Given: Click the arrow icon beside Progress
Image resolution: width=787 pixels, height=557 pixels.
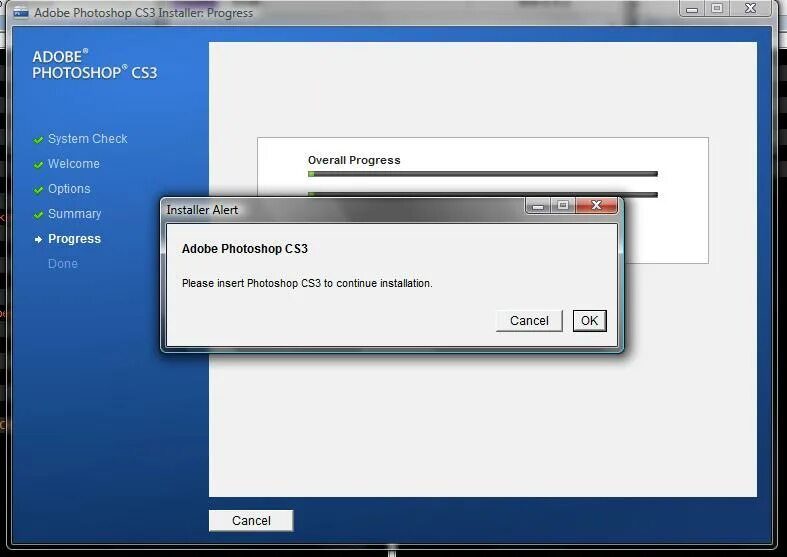Looking at the screenshot, I should [38, 240].
